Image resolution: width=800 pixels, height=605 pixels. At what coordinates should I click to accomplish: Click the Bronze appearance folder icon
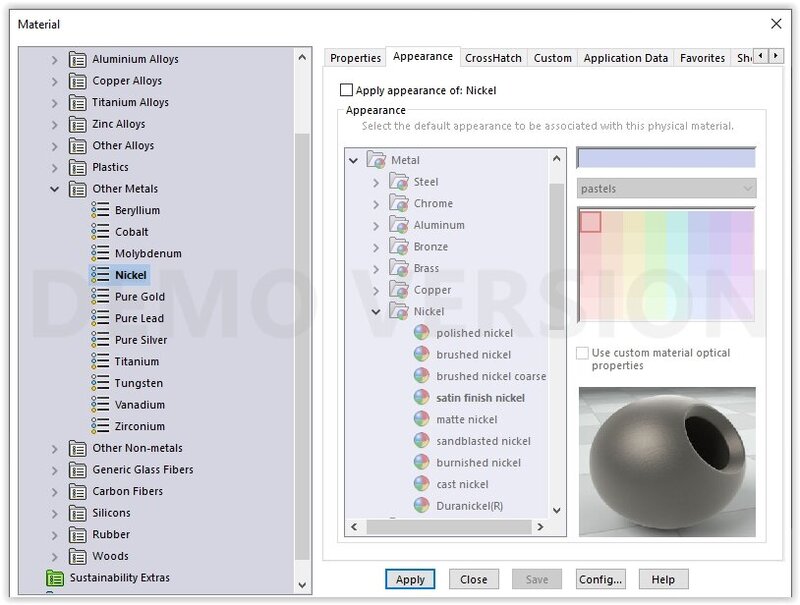(x=399, y=246)
